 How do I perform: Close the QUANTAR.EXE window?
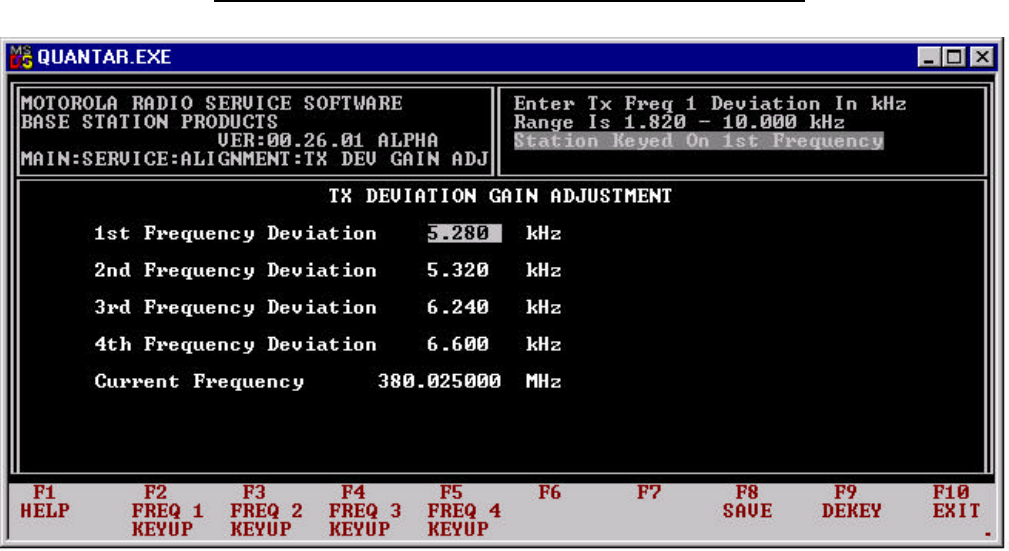pos(983,57)
